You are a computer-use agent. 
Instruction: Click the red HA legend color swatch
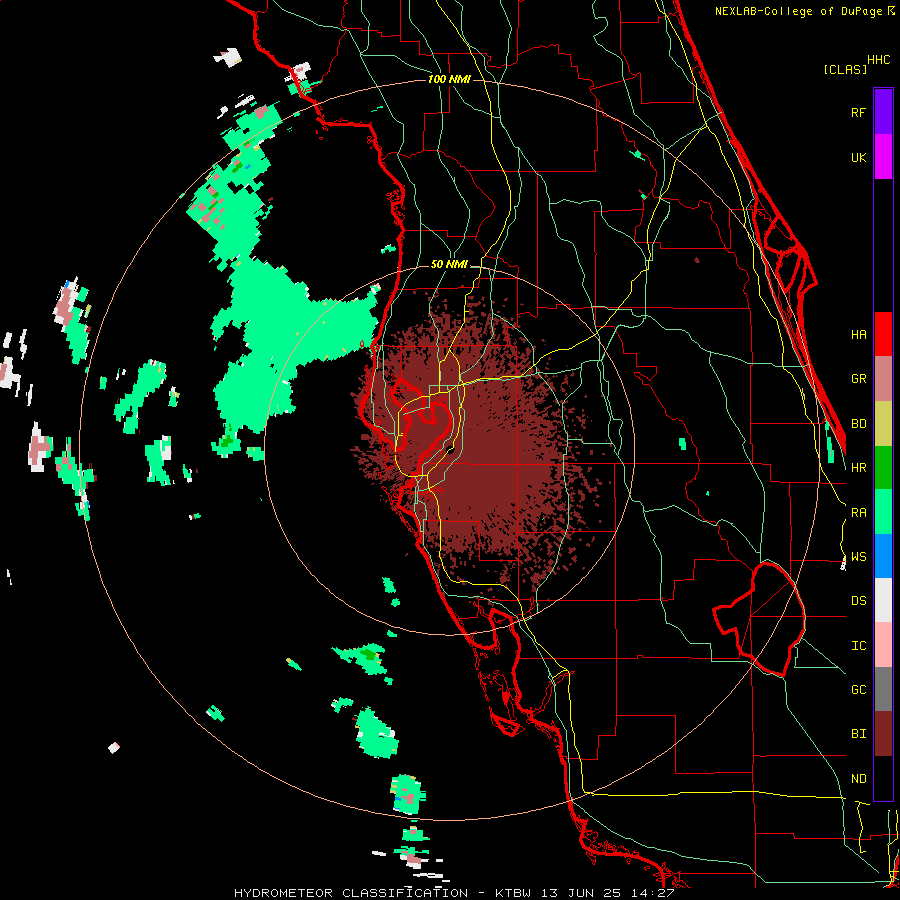pyautogui.click(x=883, y=334)
